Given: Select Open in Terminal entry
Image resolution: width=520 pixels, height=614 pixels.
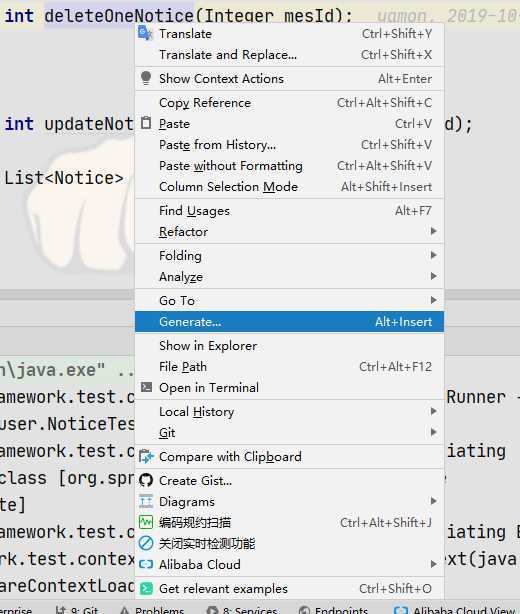Looking at the screenshot, I should tap(289, 387).
